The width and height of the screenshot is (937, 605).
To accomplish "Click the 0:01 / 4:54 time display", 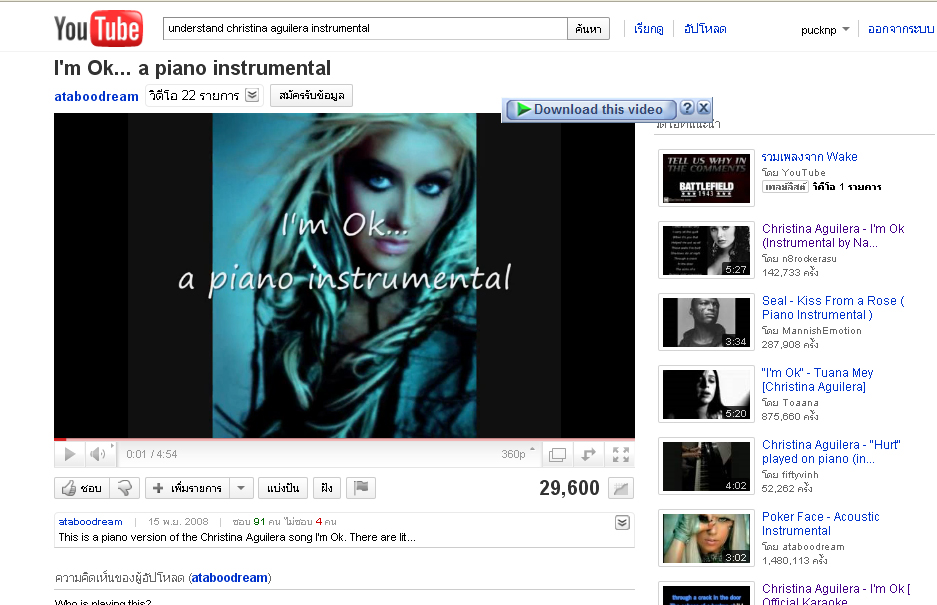I will click(x=152, y=454).
